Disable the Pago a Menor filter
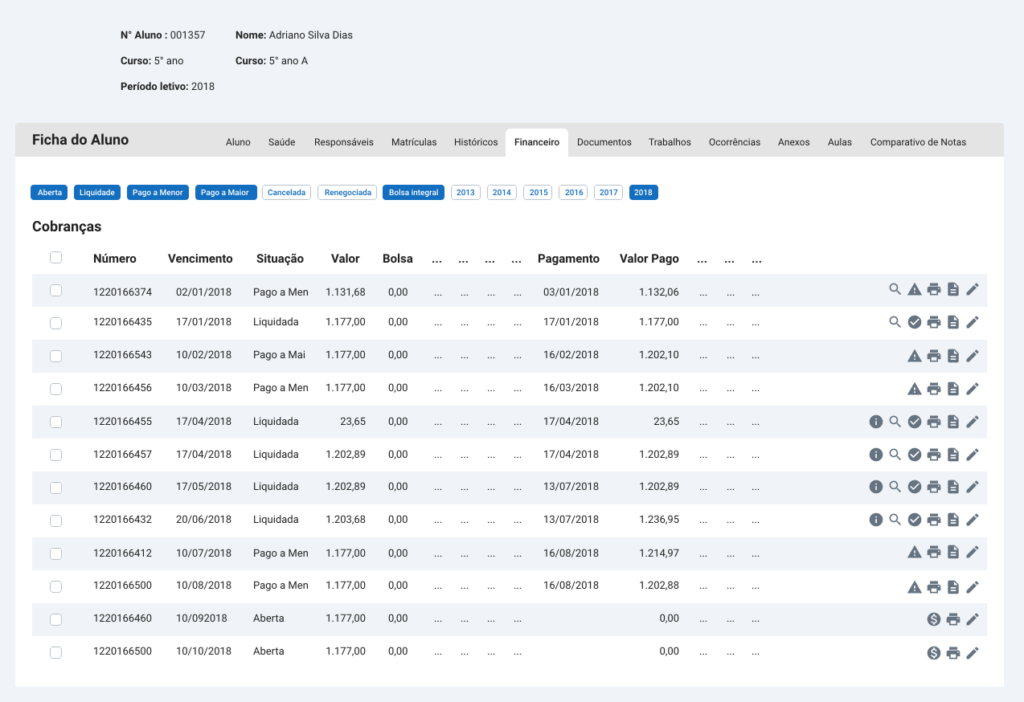The image size is (1024, 702). [157, 193]
